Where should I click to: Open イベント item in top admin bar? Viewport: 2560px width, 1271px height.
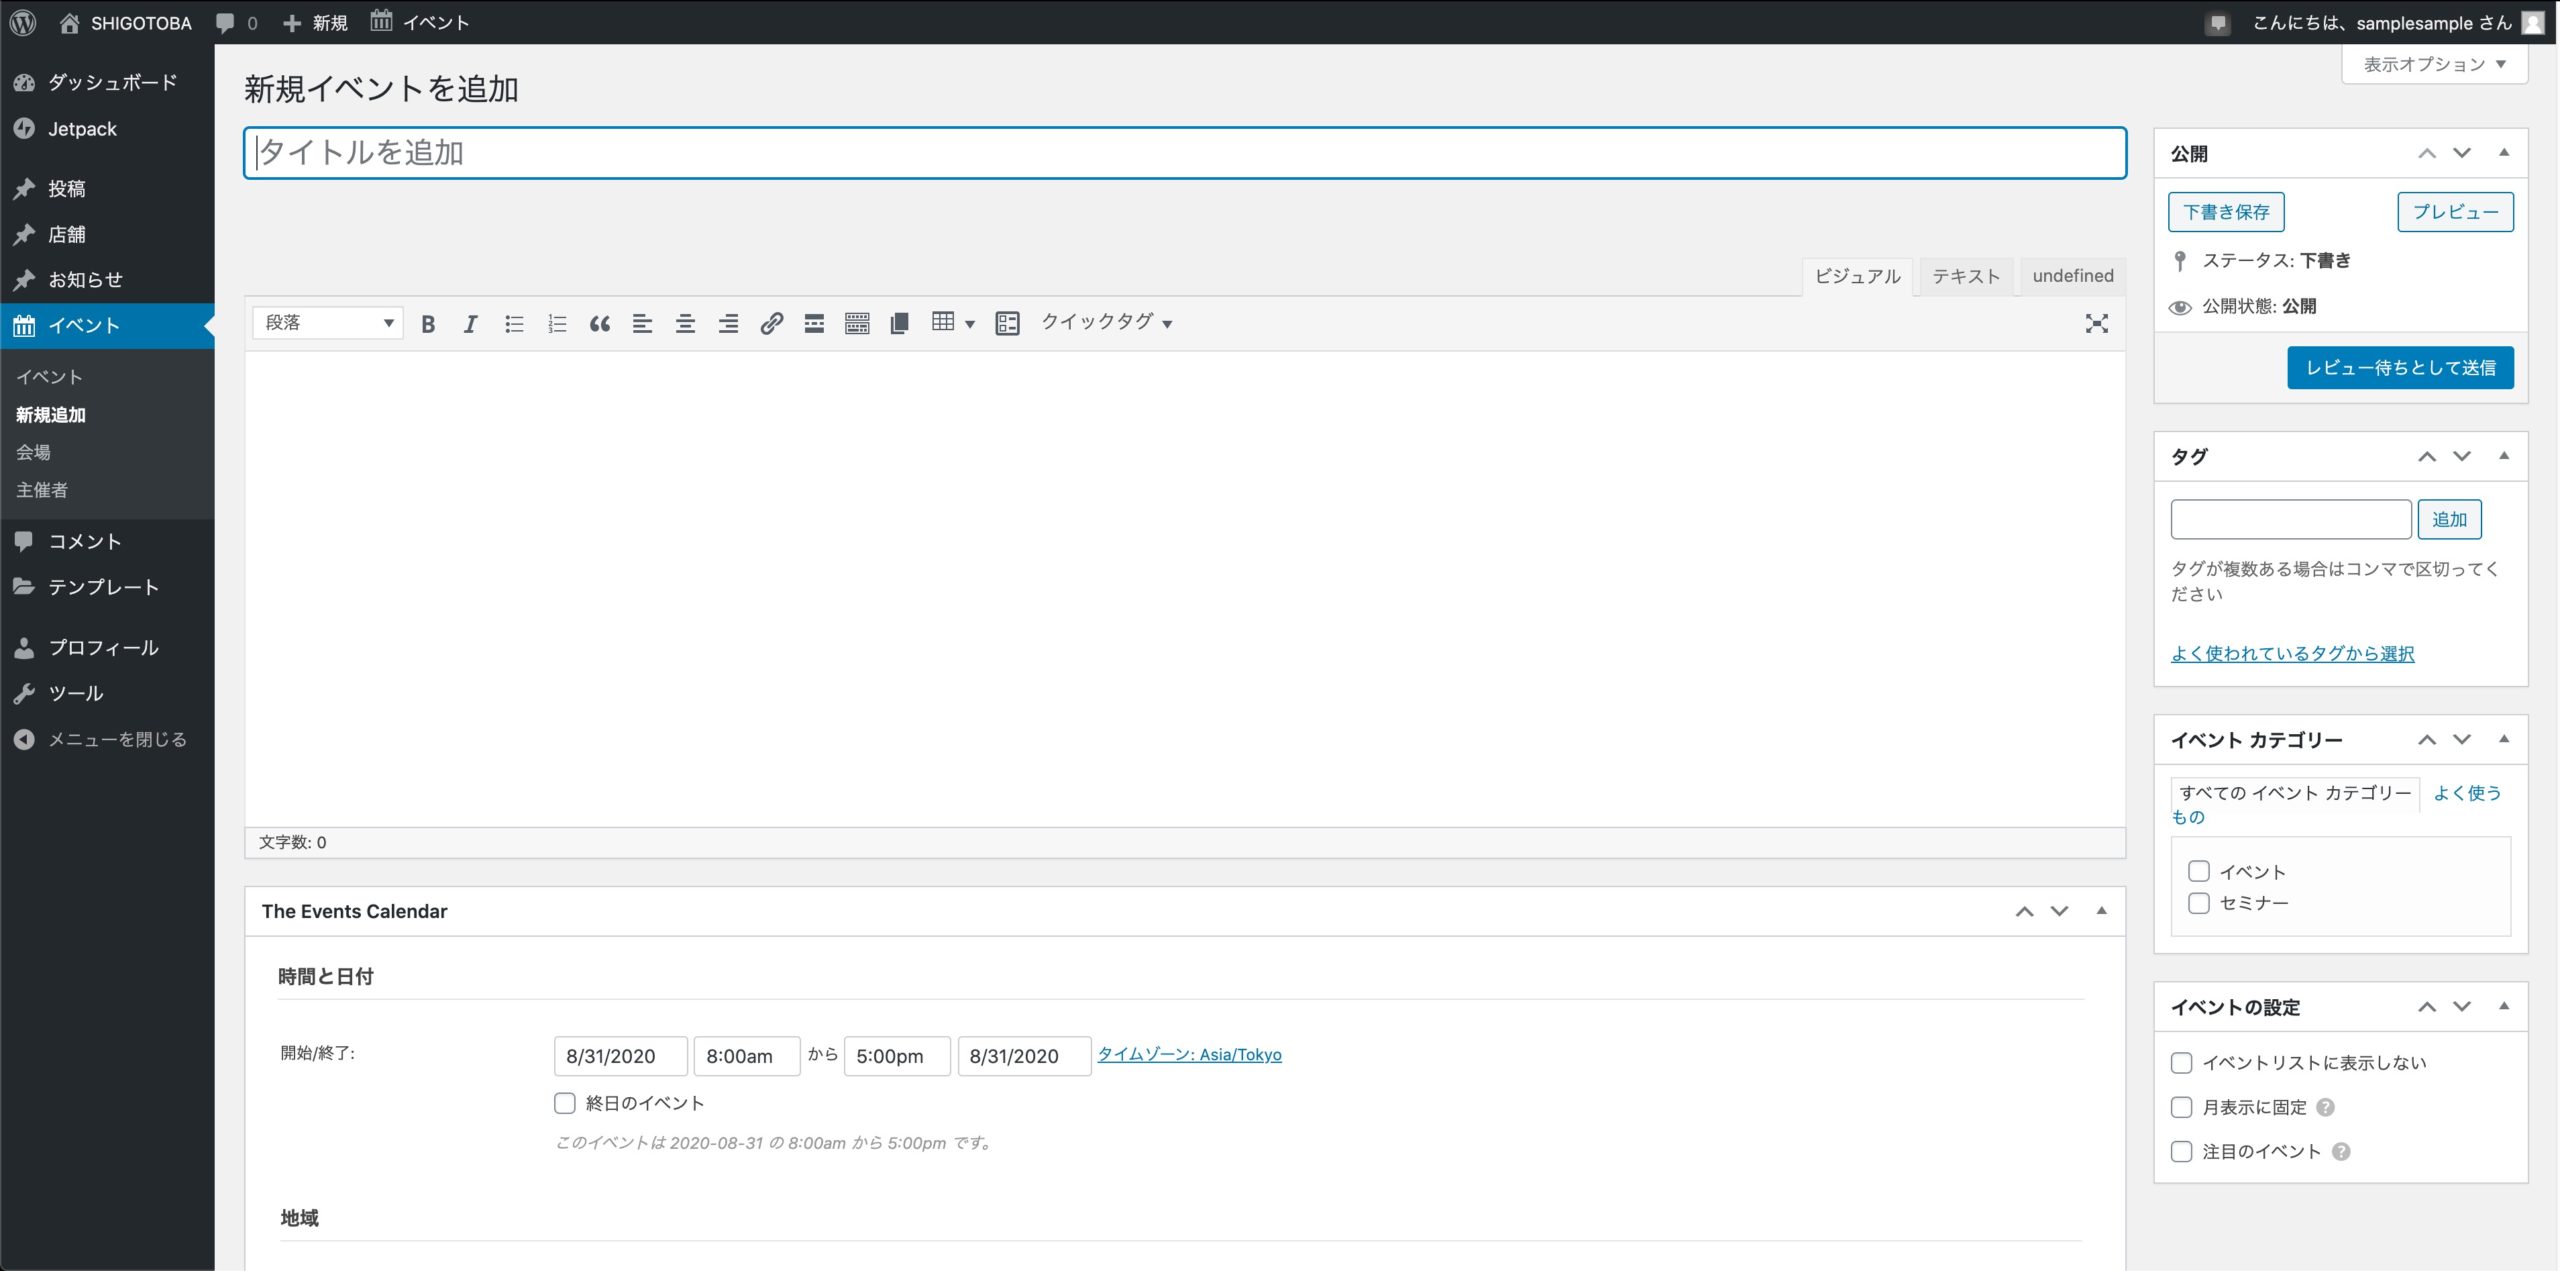[419, 22]
